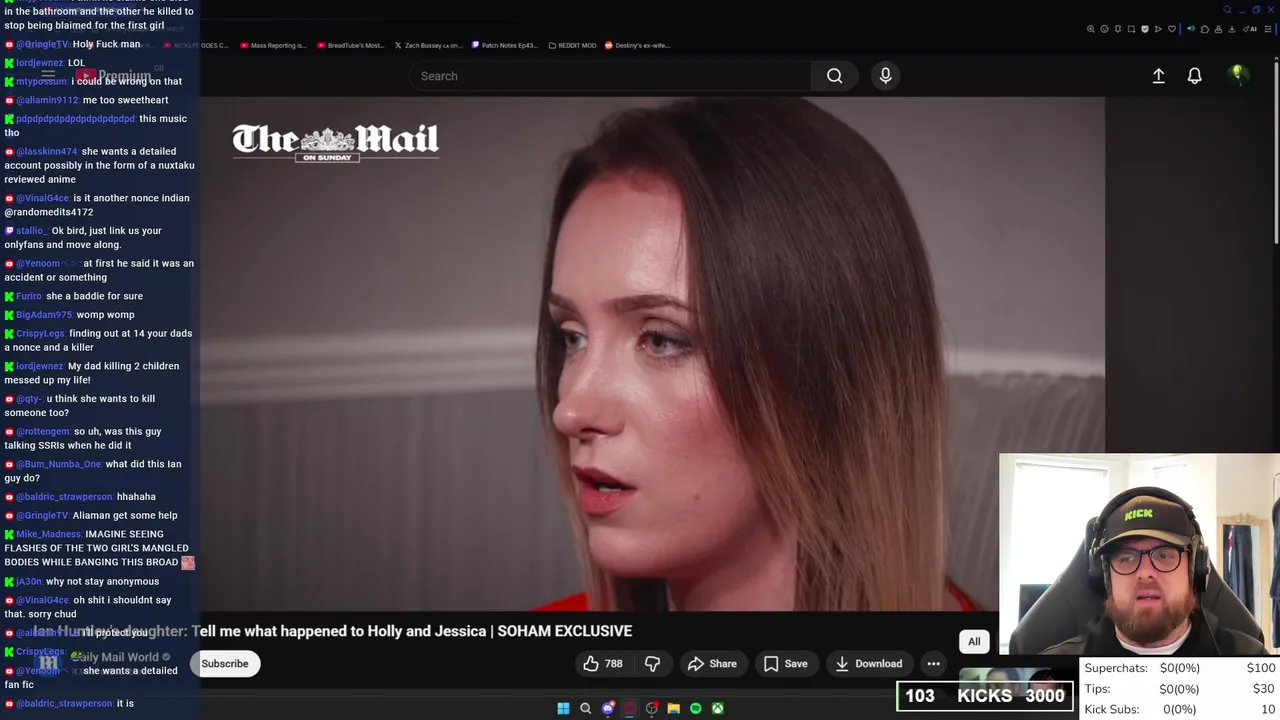
Task: Click the red Opera browser taskbar icon
Action: [630, 708]
